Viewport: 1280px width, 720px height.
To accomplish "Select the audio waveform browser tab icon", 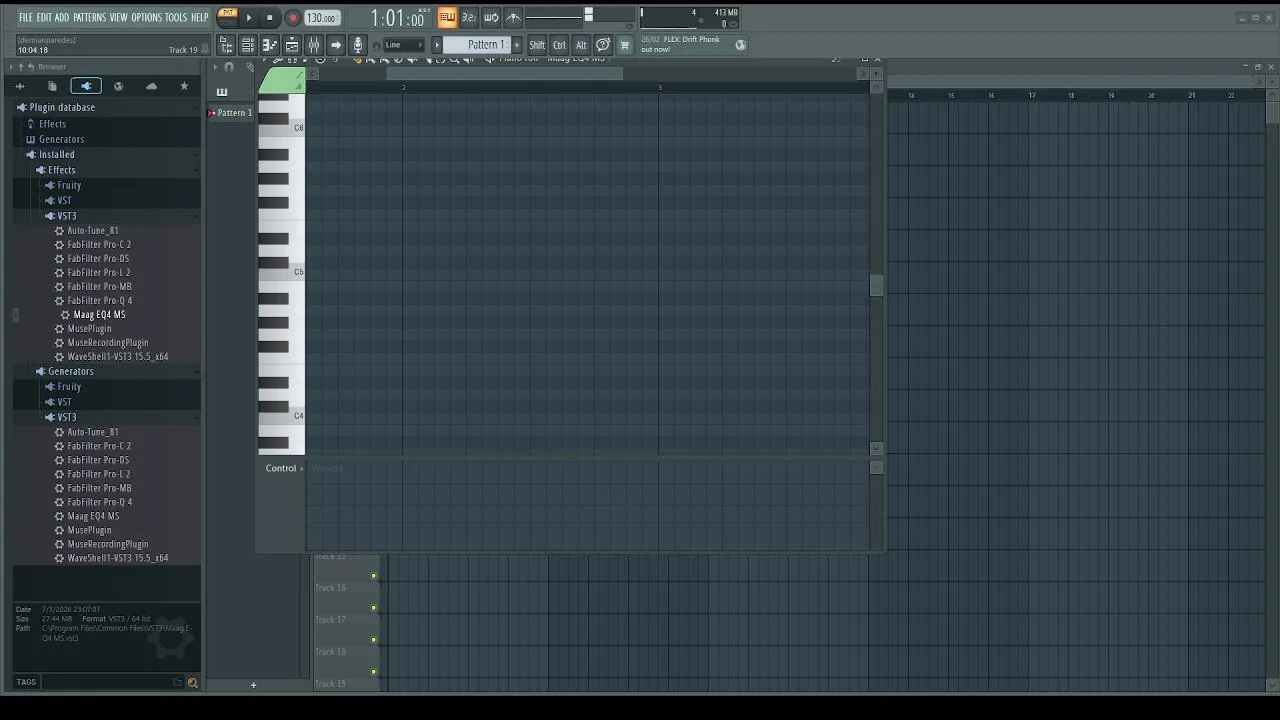I will [x=19, y=87].
